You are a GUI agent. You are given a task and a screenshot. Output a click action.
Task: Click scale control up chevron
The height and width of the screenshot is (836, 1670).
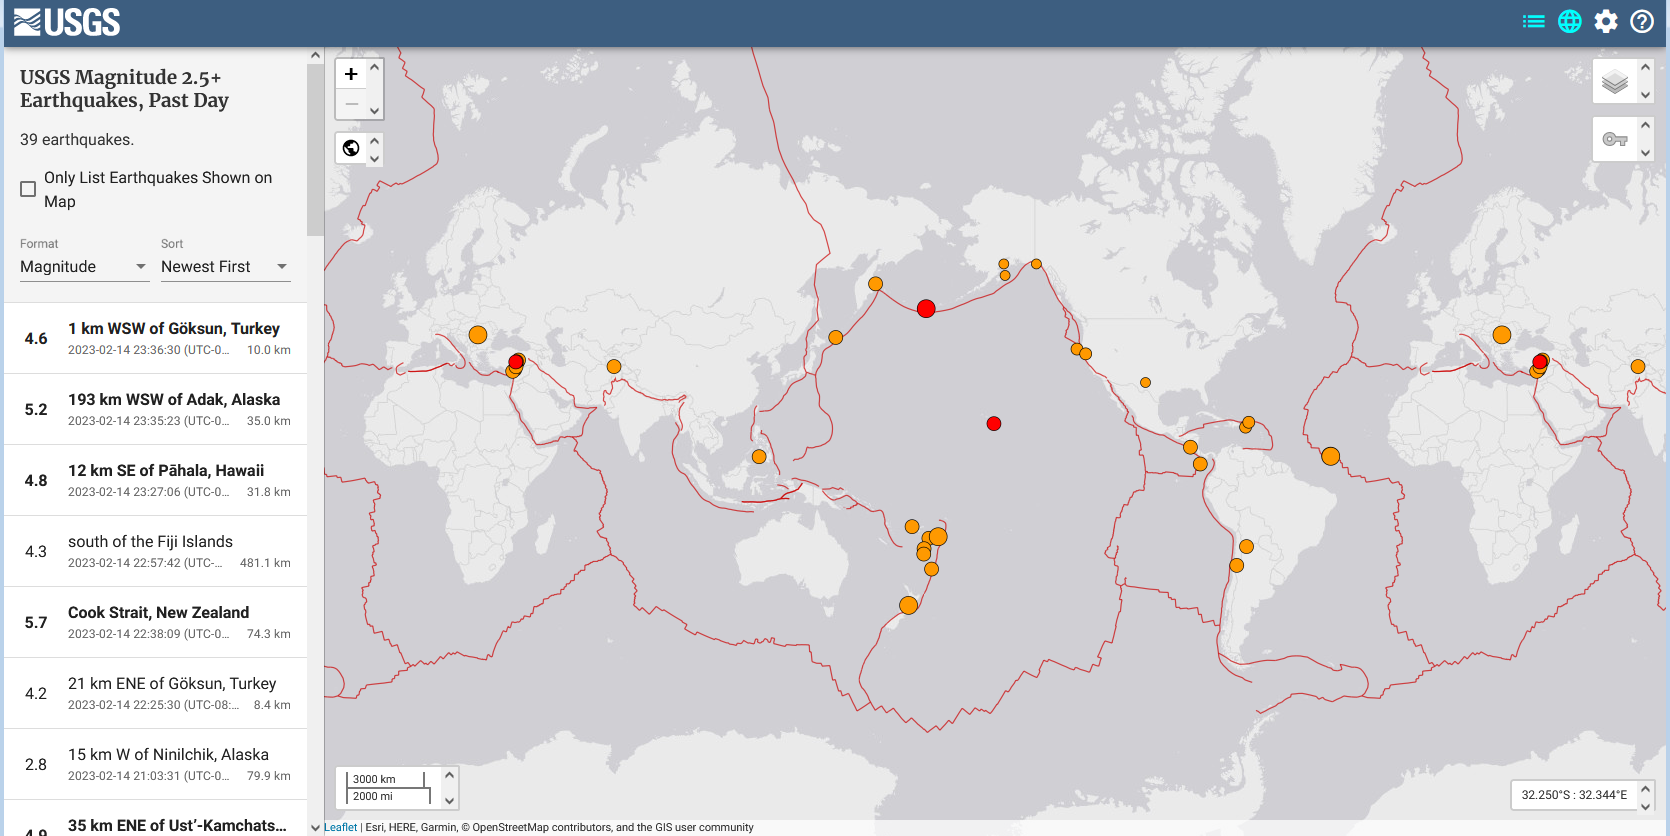450,775
